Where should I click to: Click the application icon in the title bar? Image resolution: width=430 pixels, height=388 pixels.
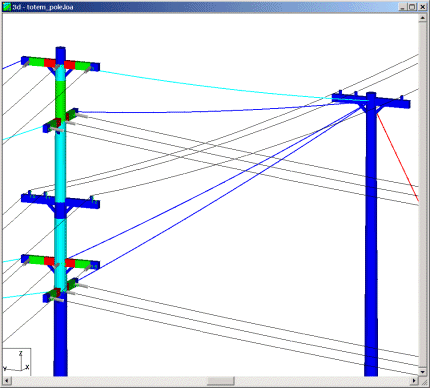(x=7, y=7)
